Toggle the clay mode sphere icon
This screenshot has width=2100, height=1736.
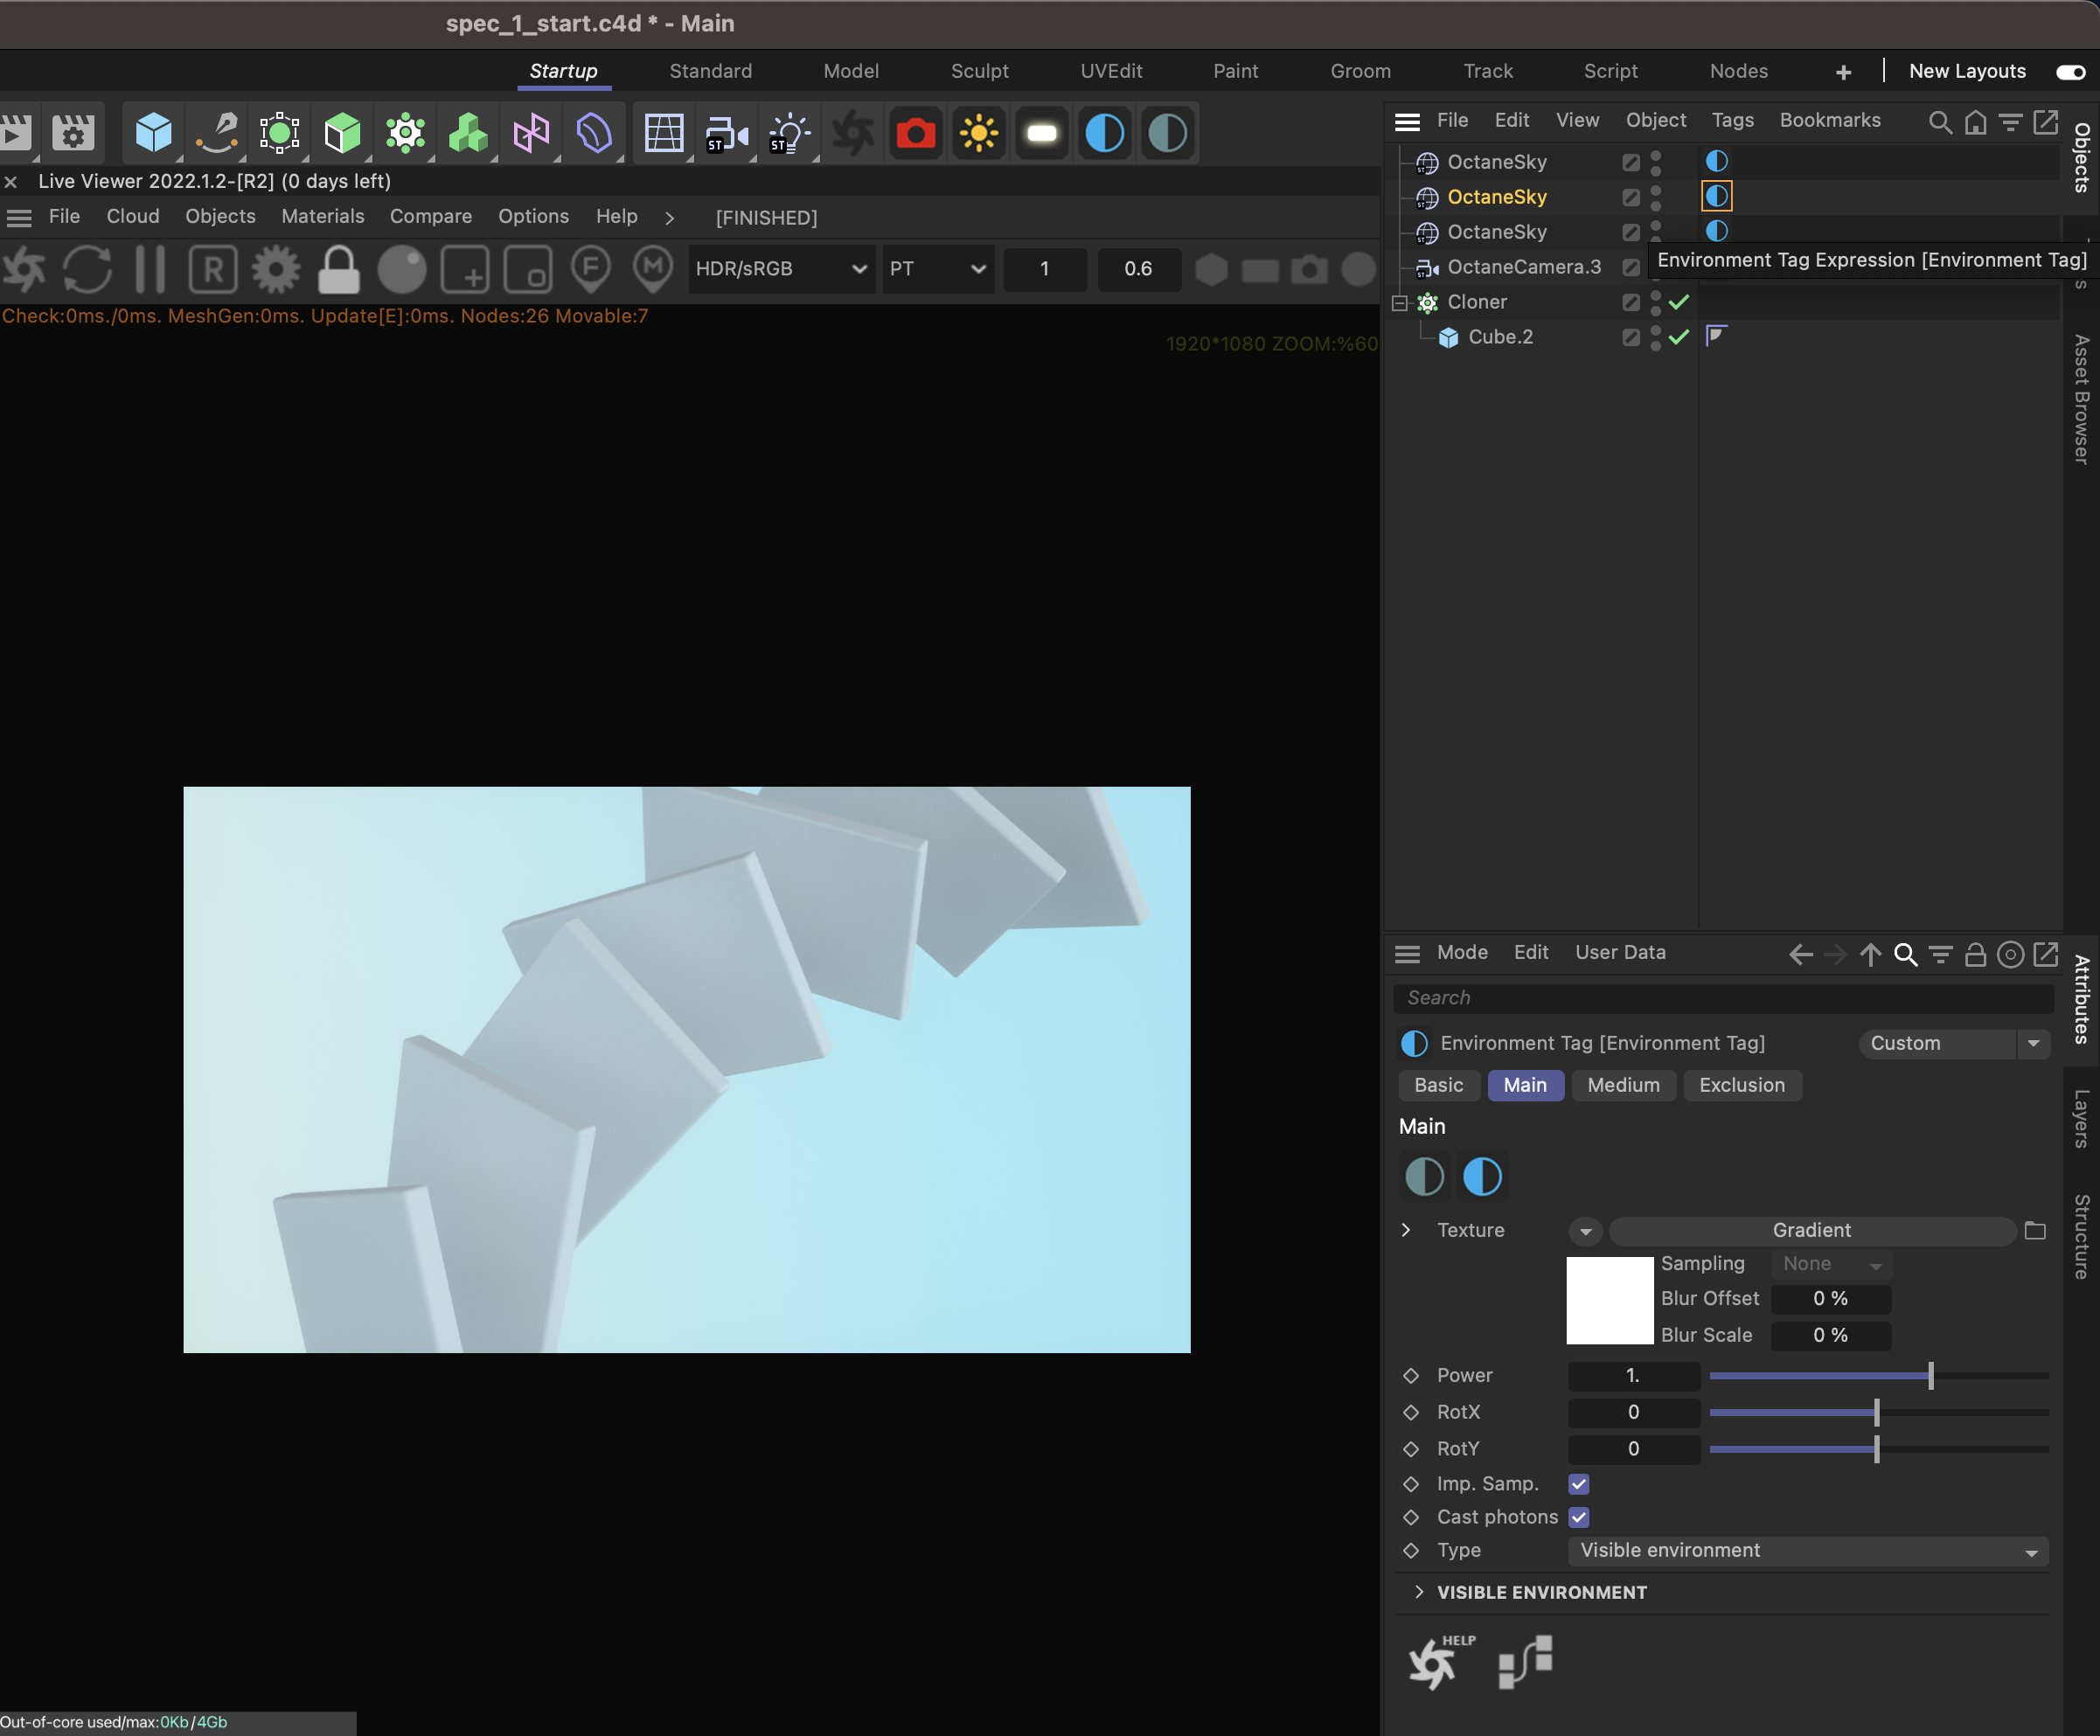(402, 269)
